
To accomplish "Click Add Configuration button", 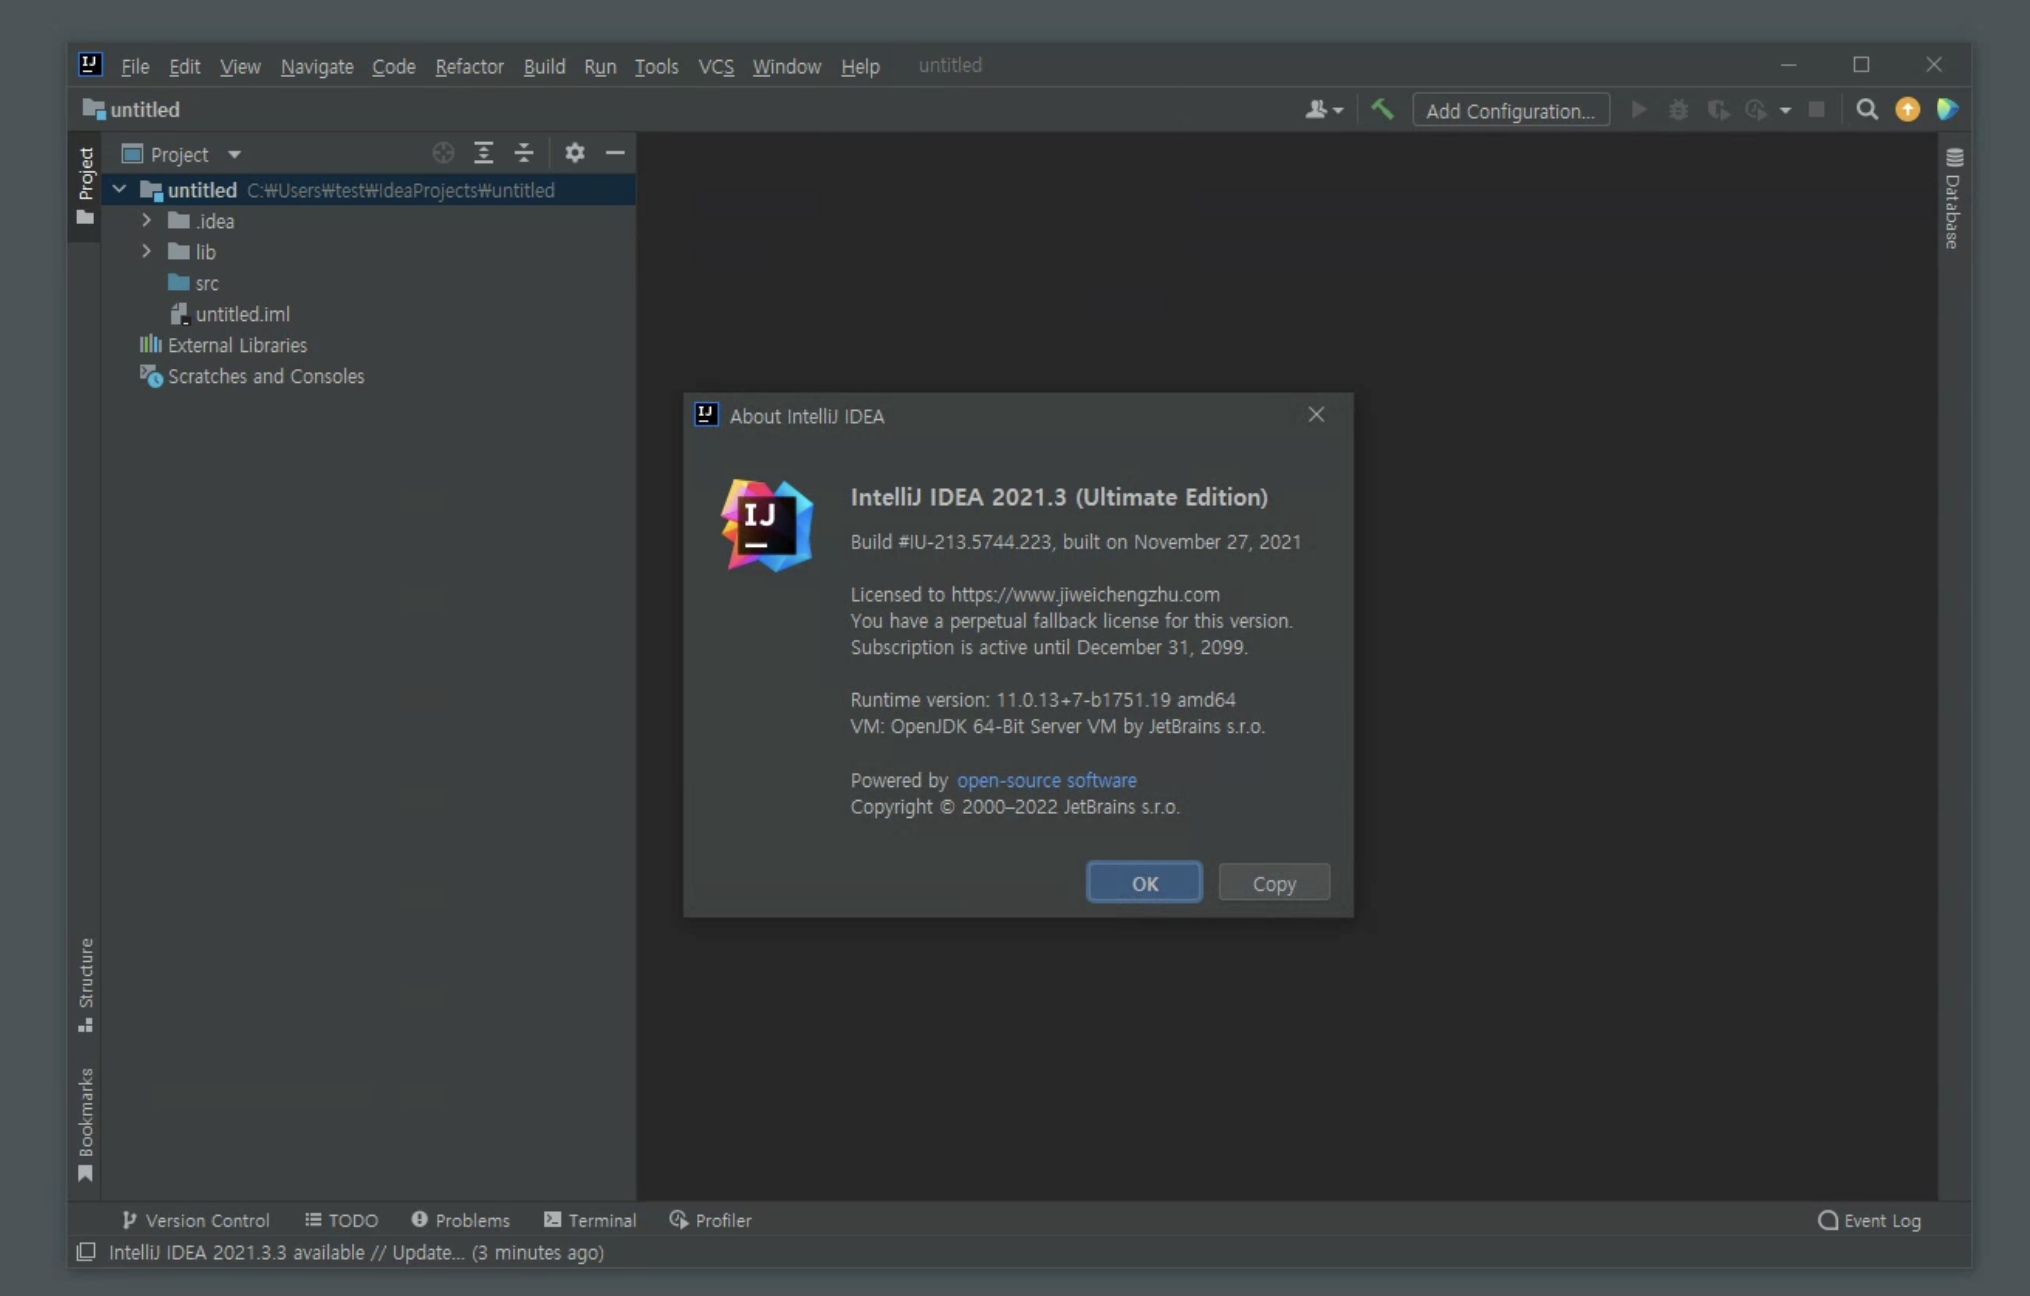I will pyautogui.click(x=1510, y=110).
